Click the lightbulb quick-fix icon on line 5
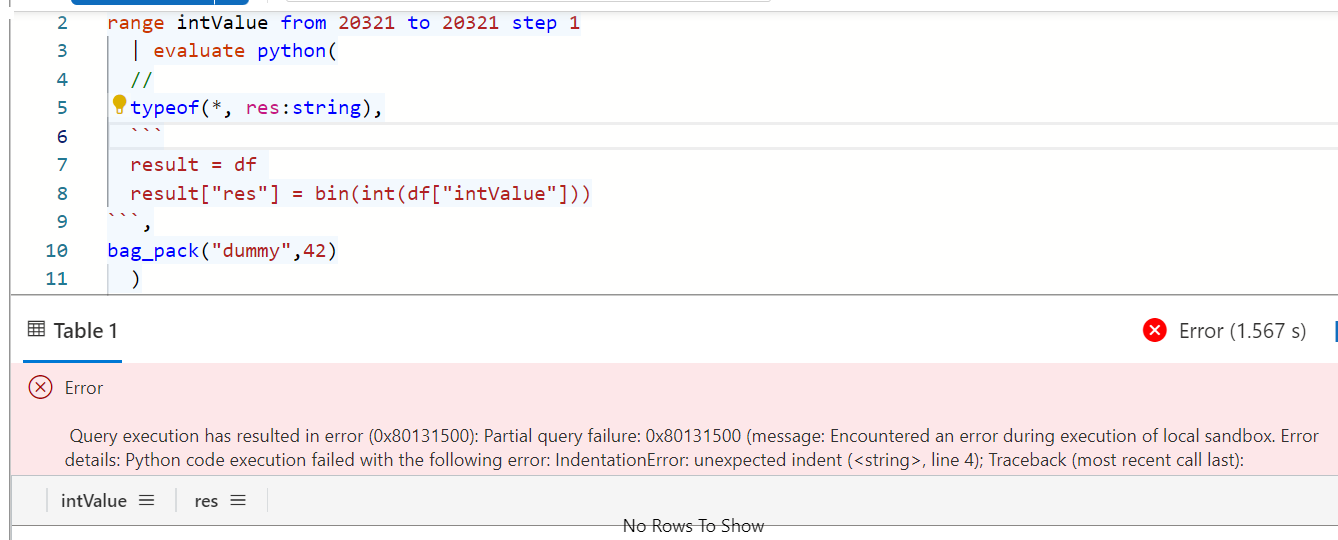This screenshot has height=540, width=1338. coord(119,104)
